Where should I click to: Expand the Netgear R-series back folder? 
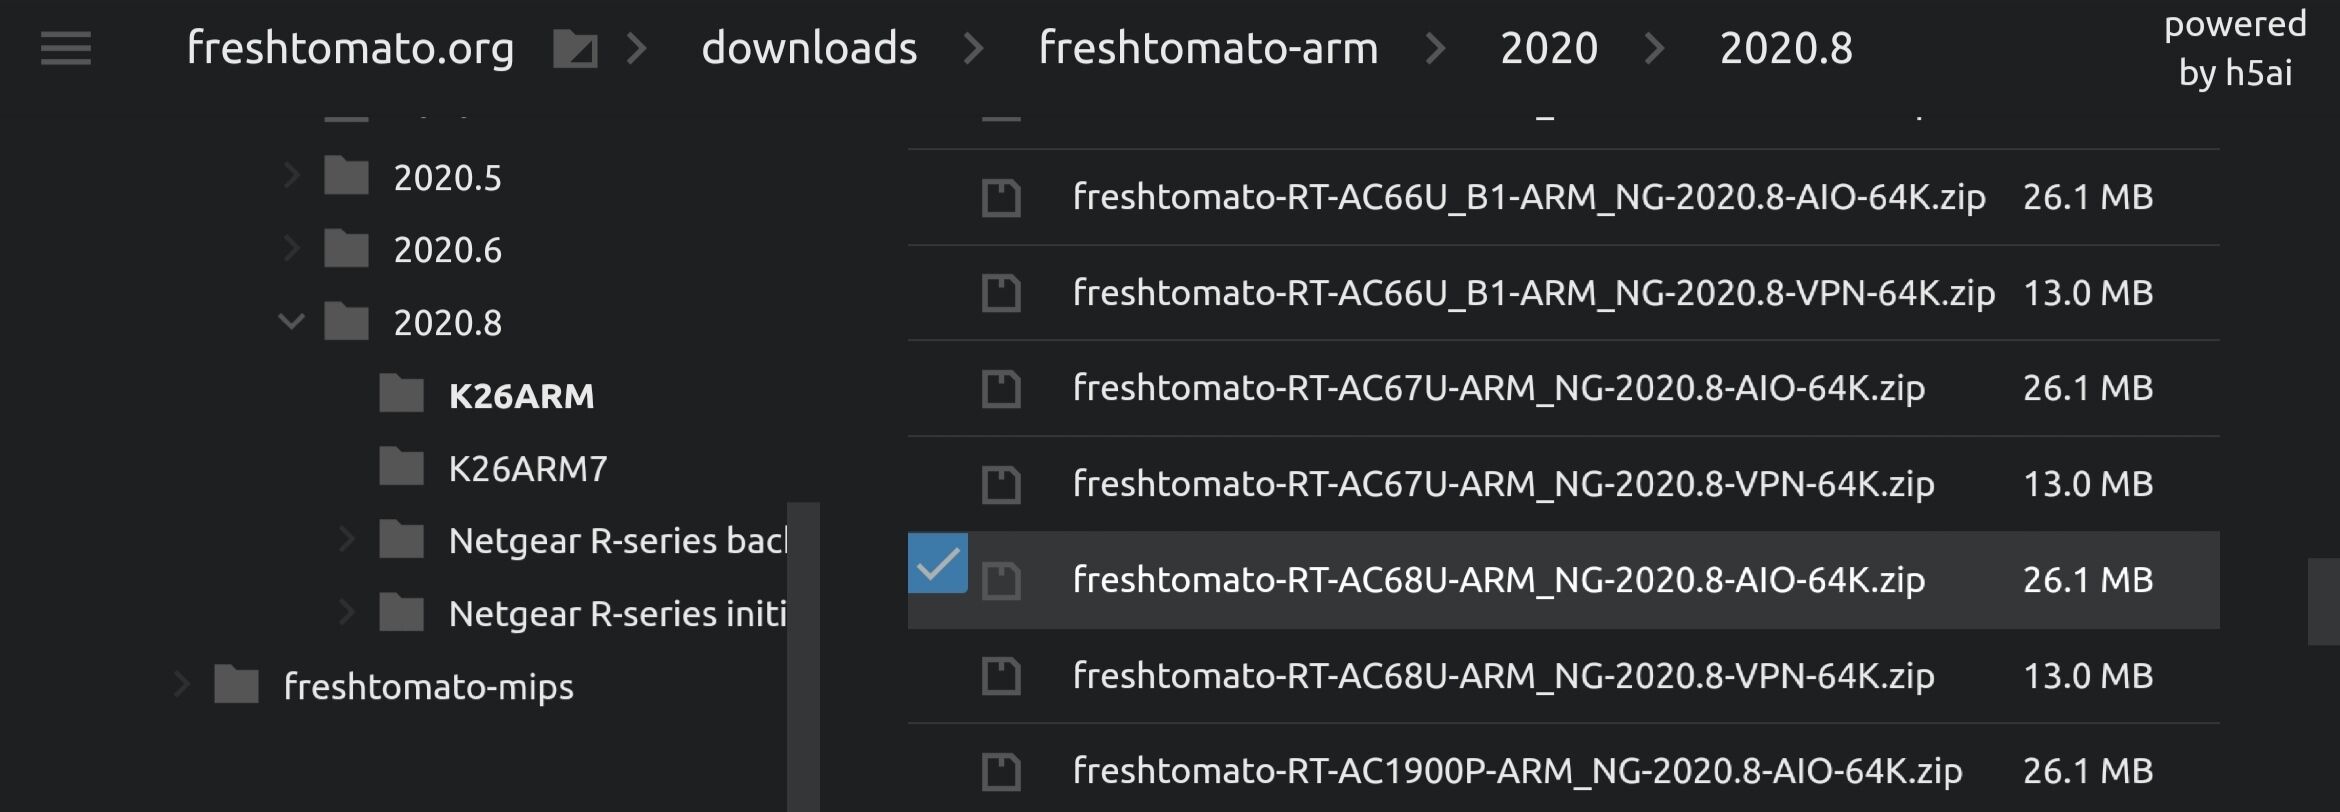tap(346, 539)
